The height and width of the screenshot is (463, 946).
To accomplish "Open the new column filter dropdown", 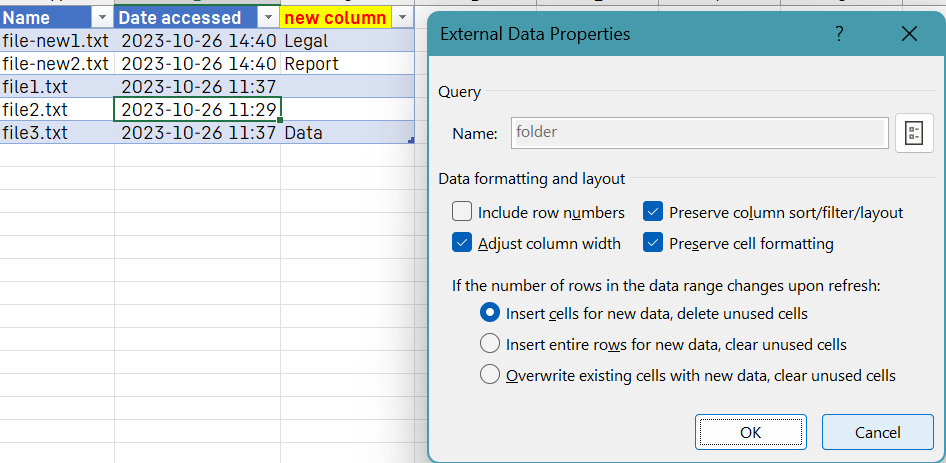I will (402, 18).
